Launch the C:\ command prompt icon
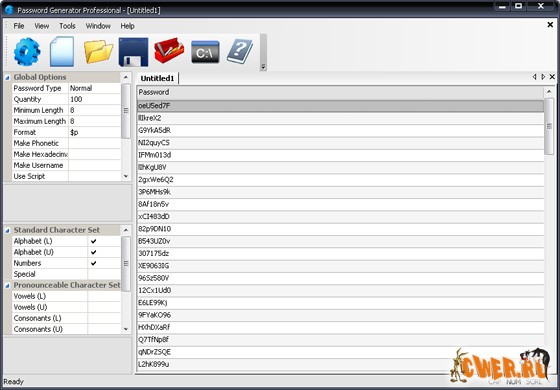Image resolution: width=560 pixels, height=390 pixels. tap(205, 52)
